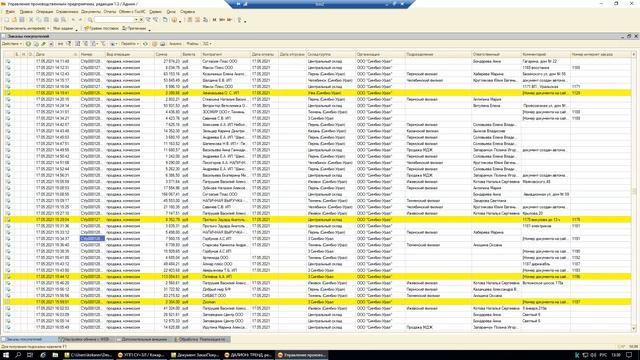Click the Print icon in main toolbar
Viewport: 640px width, 360px height.
coord(56,20)
